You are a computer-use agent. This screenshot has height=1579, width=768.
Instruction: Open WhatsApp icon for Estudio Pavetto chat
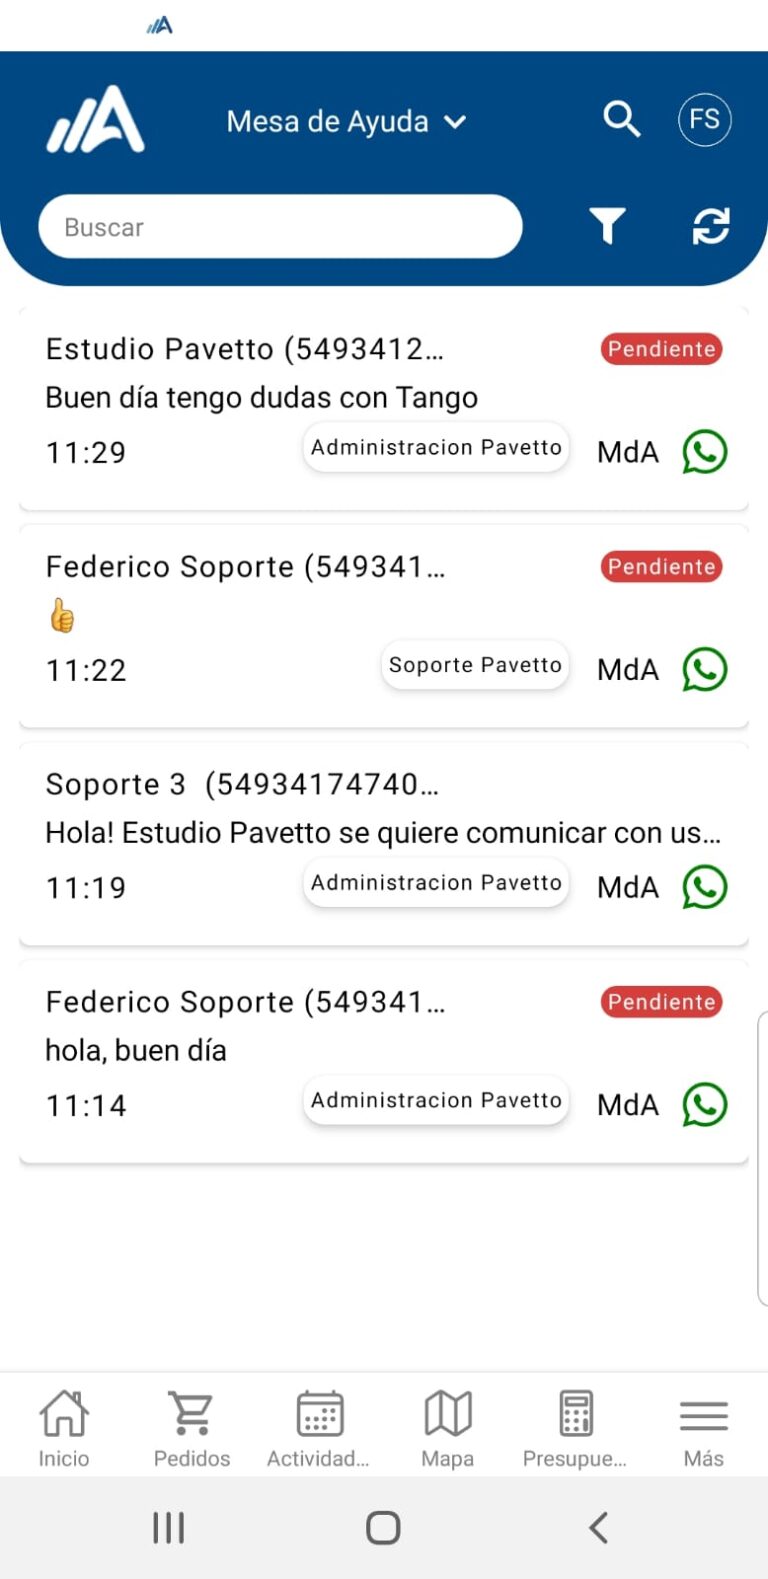coord(704,452)
